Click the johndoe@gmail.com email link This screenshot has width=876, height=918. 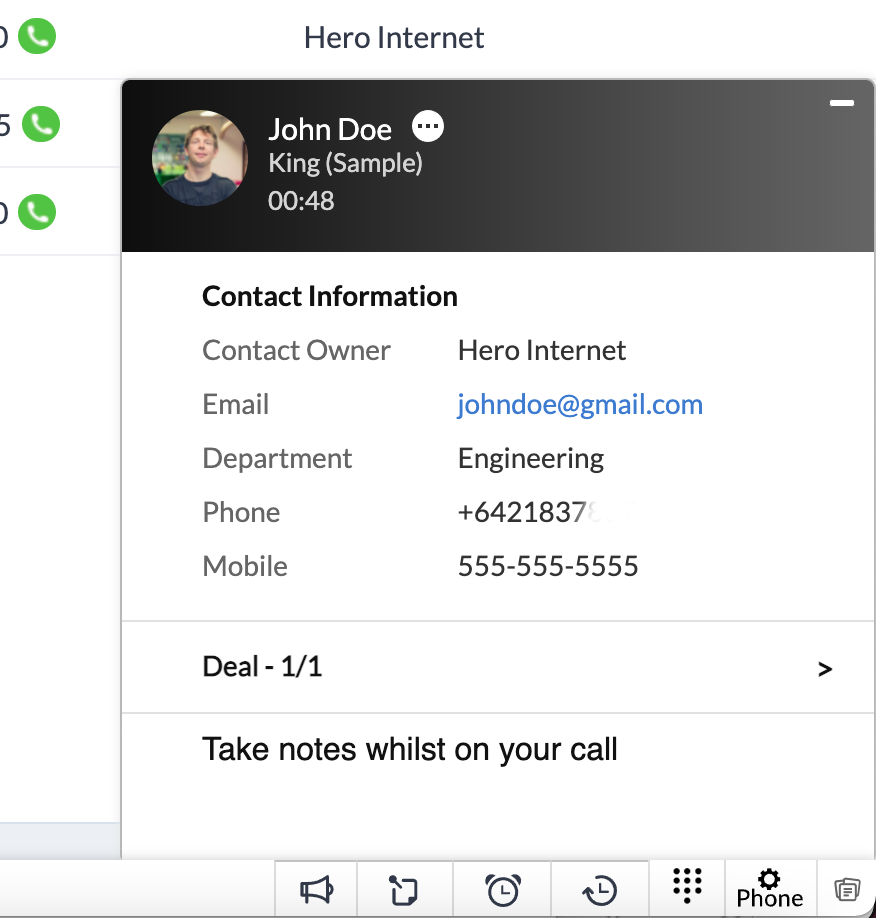pos(580,405)
